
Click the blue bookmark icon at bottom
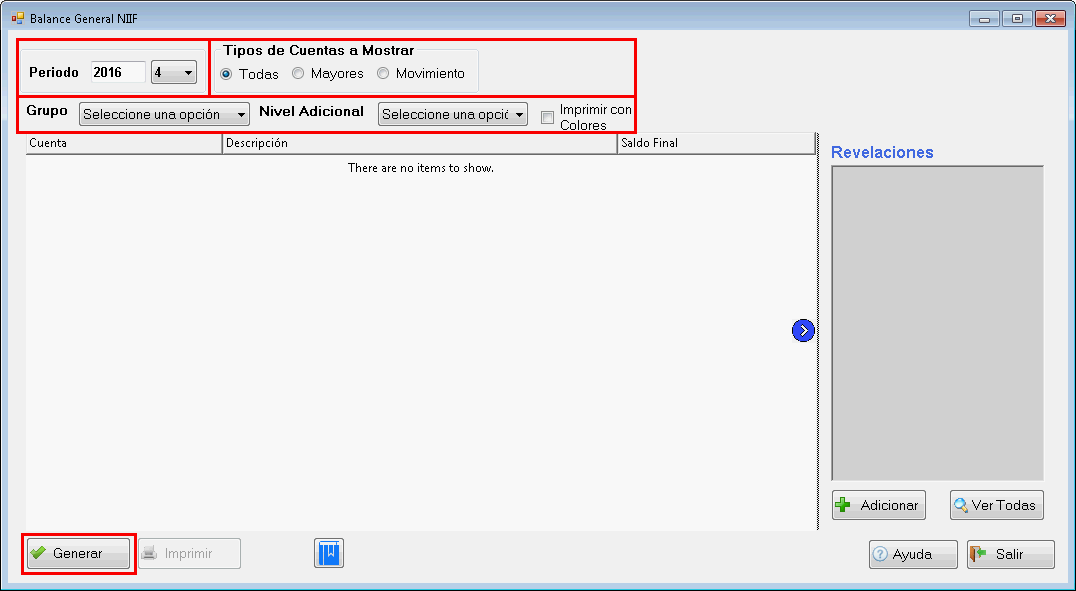[x=329, y=553]
